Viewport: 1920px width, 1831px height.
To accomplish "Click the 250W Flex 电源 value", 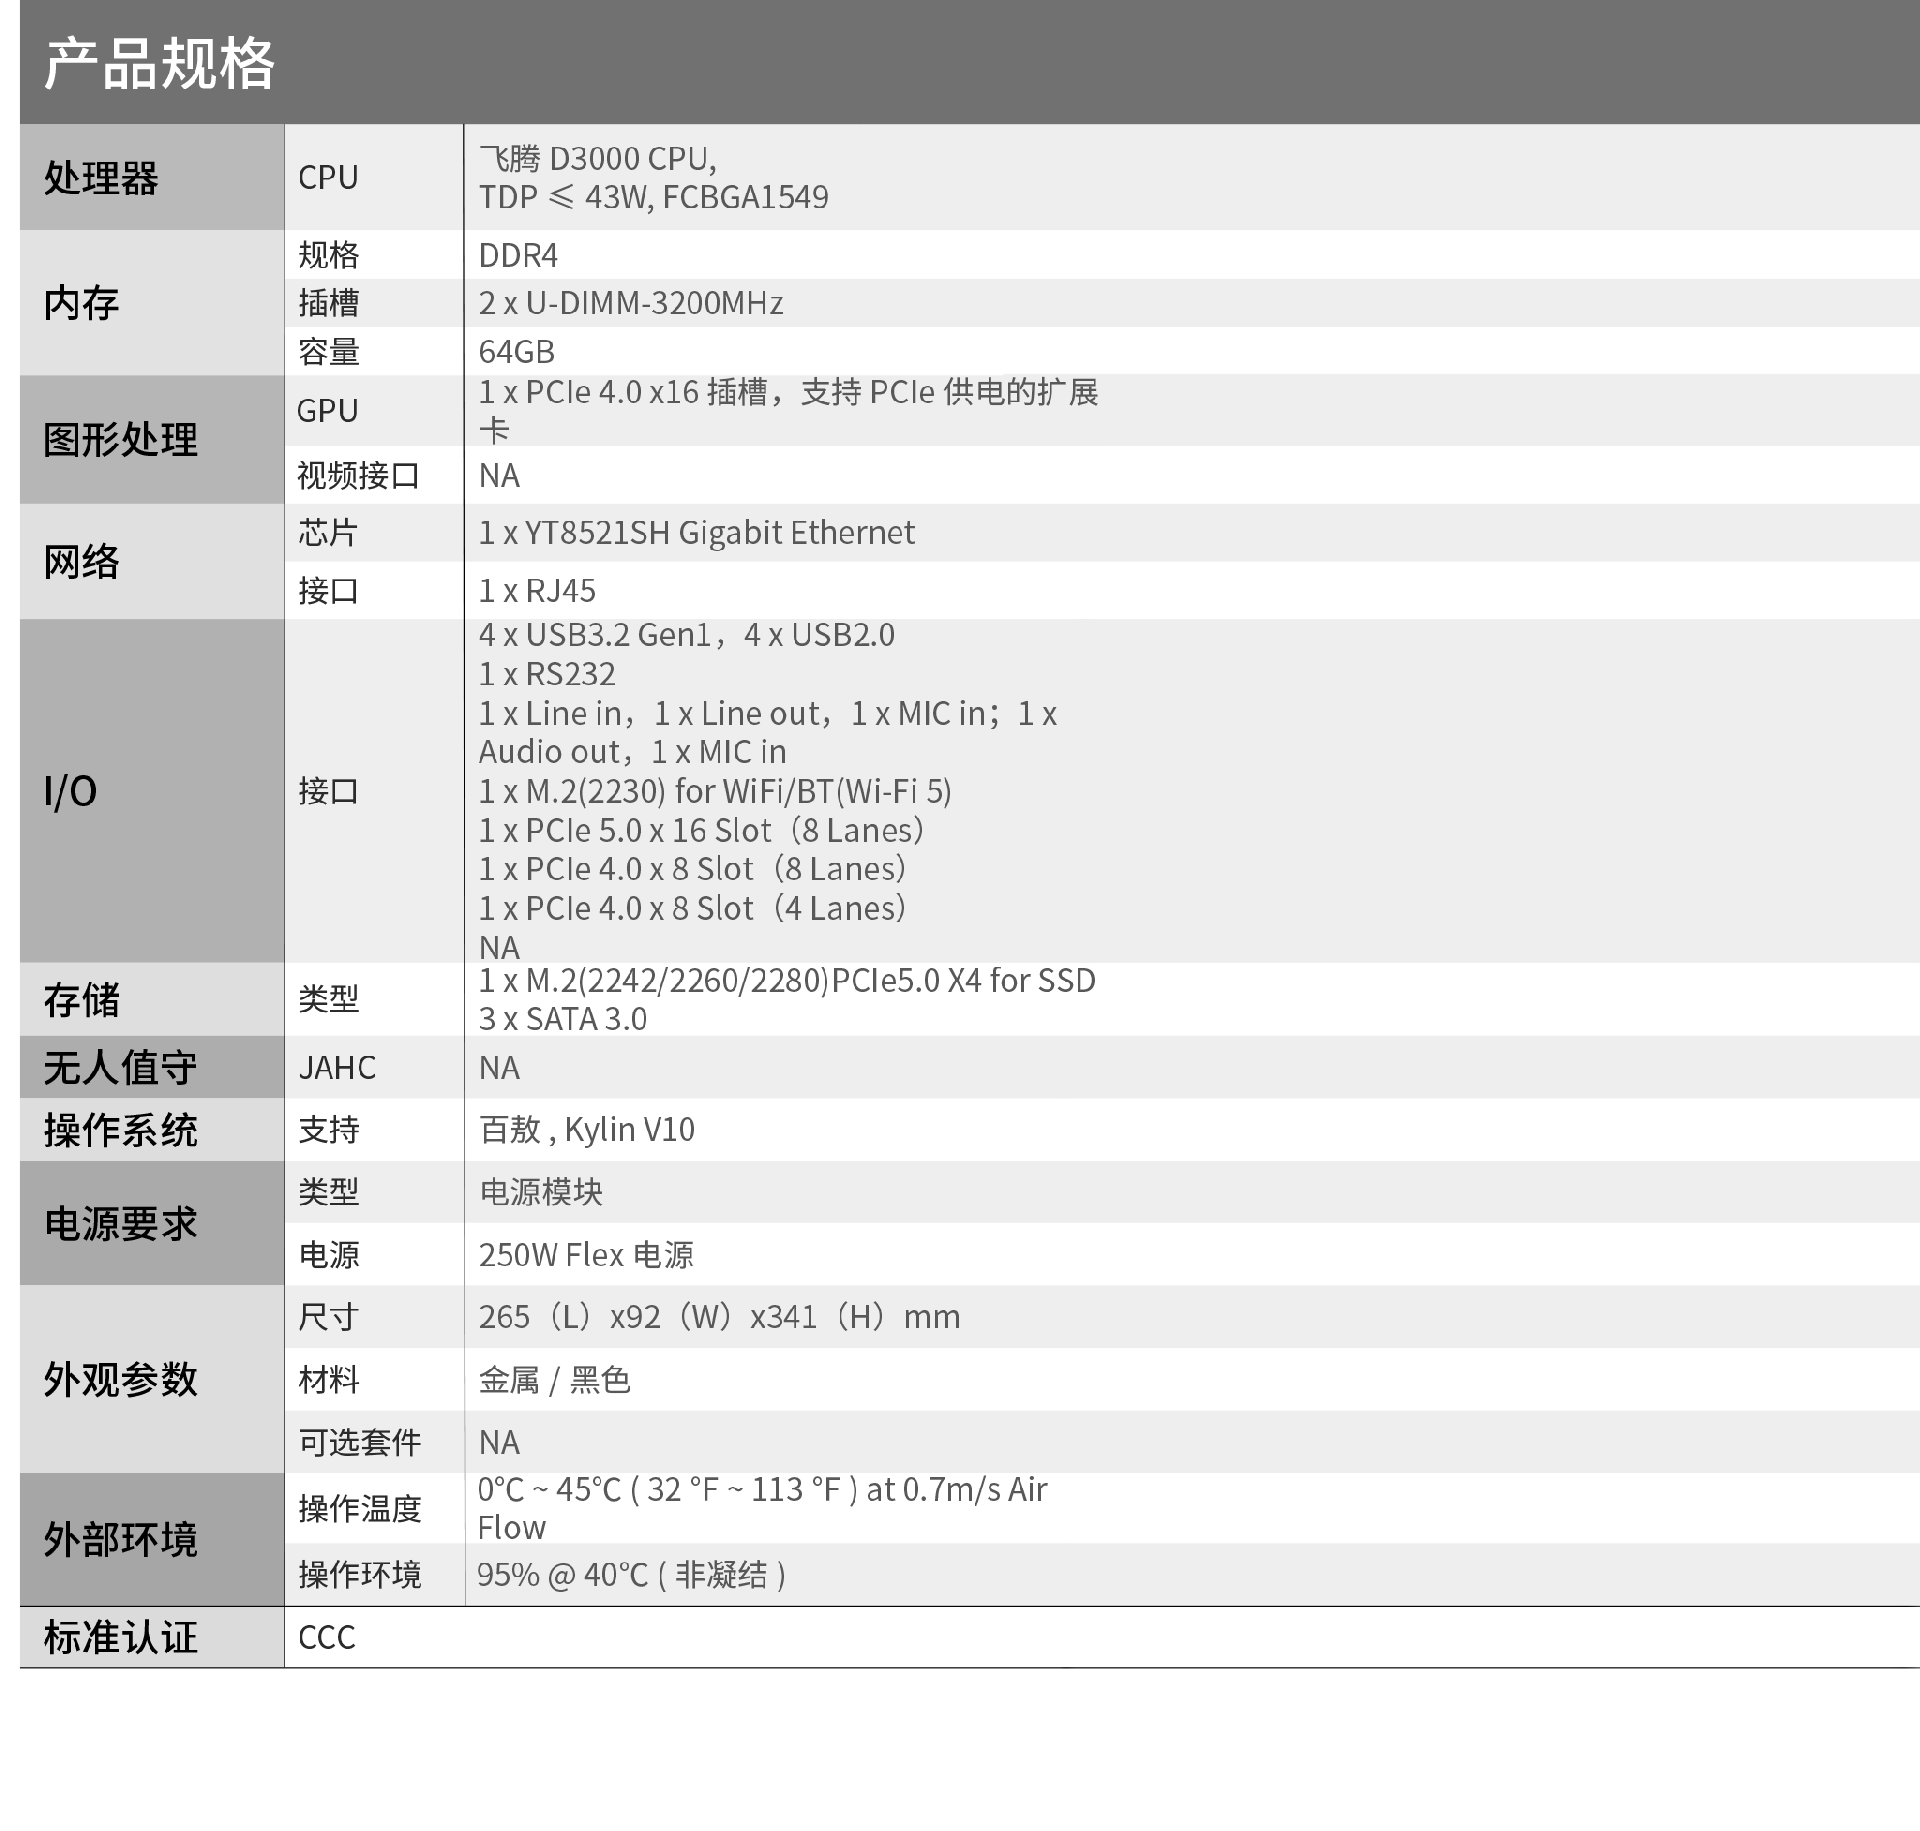I will 586,1255.
